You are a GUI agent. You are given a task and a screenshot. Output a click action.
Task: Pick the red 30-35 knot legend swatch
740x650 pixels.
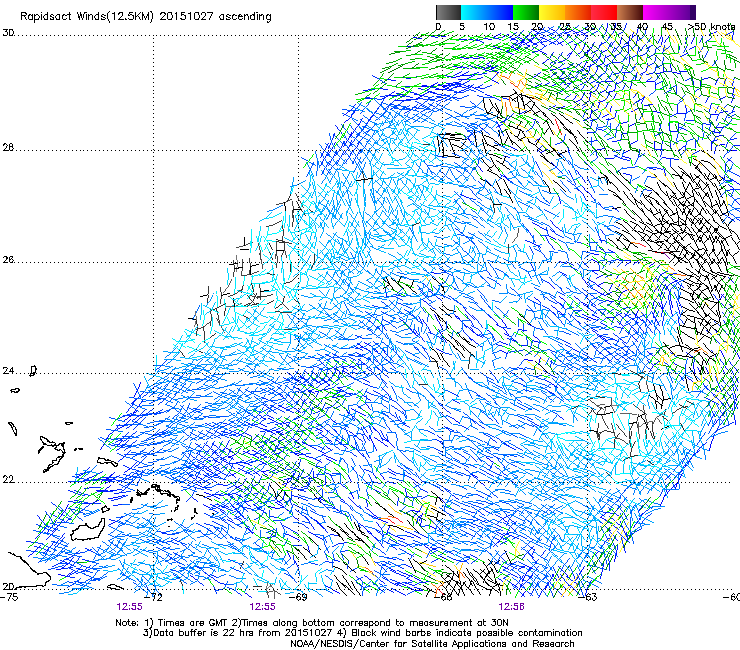point(604,12)
